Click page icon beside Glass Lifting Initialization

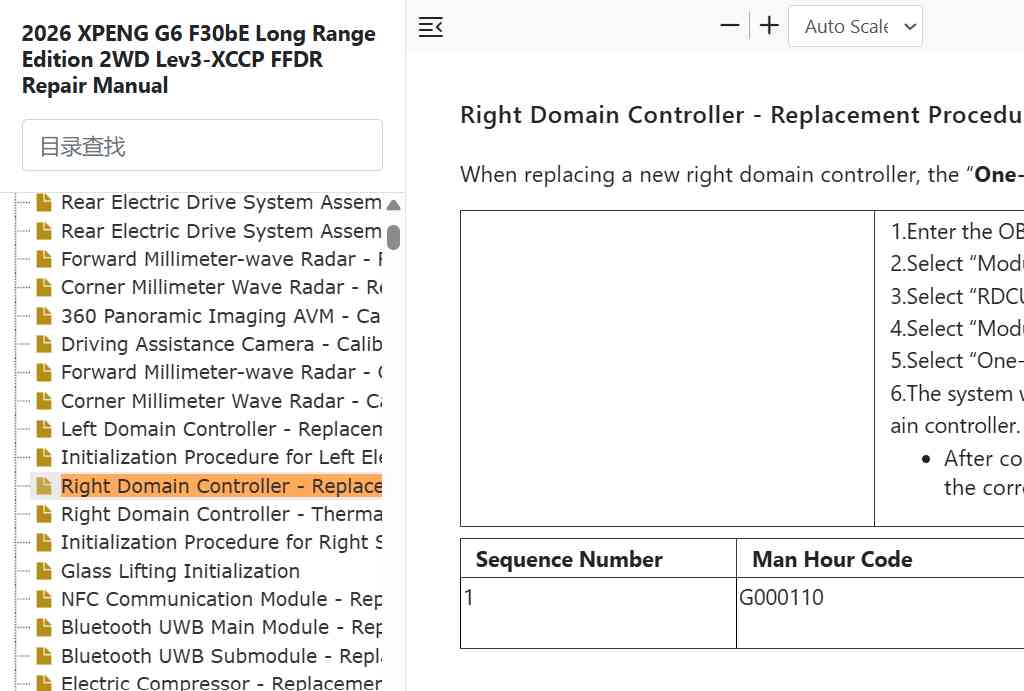(44, 571)
